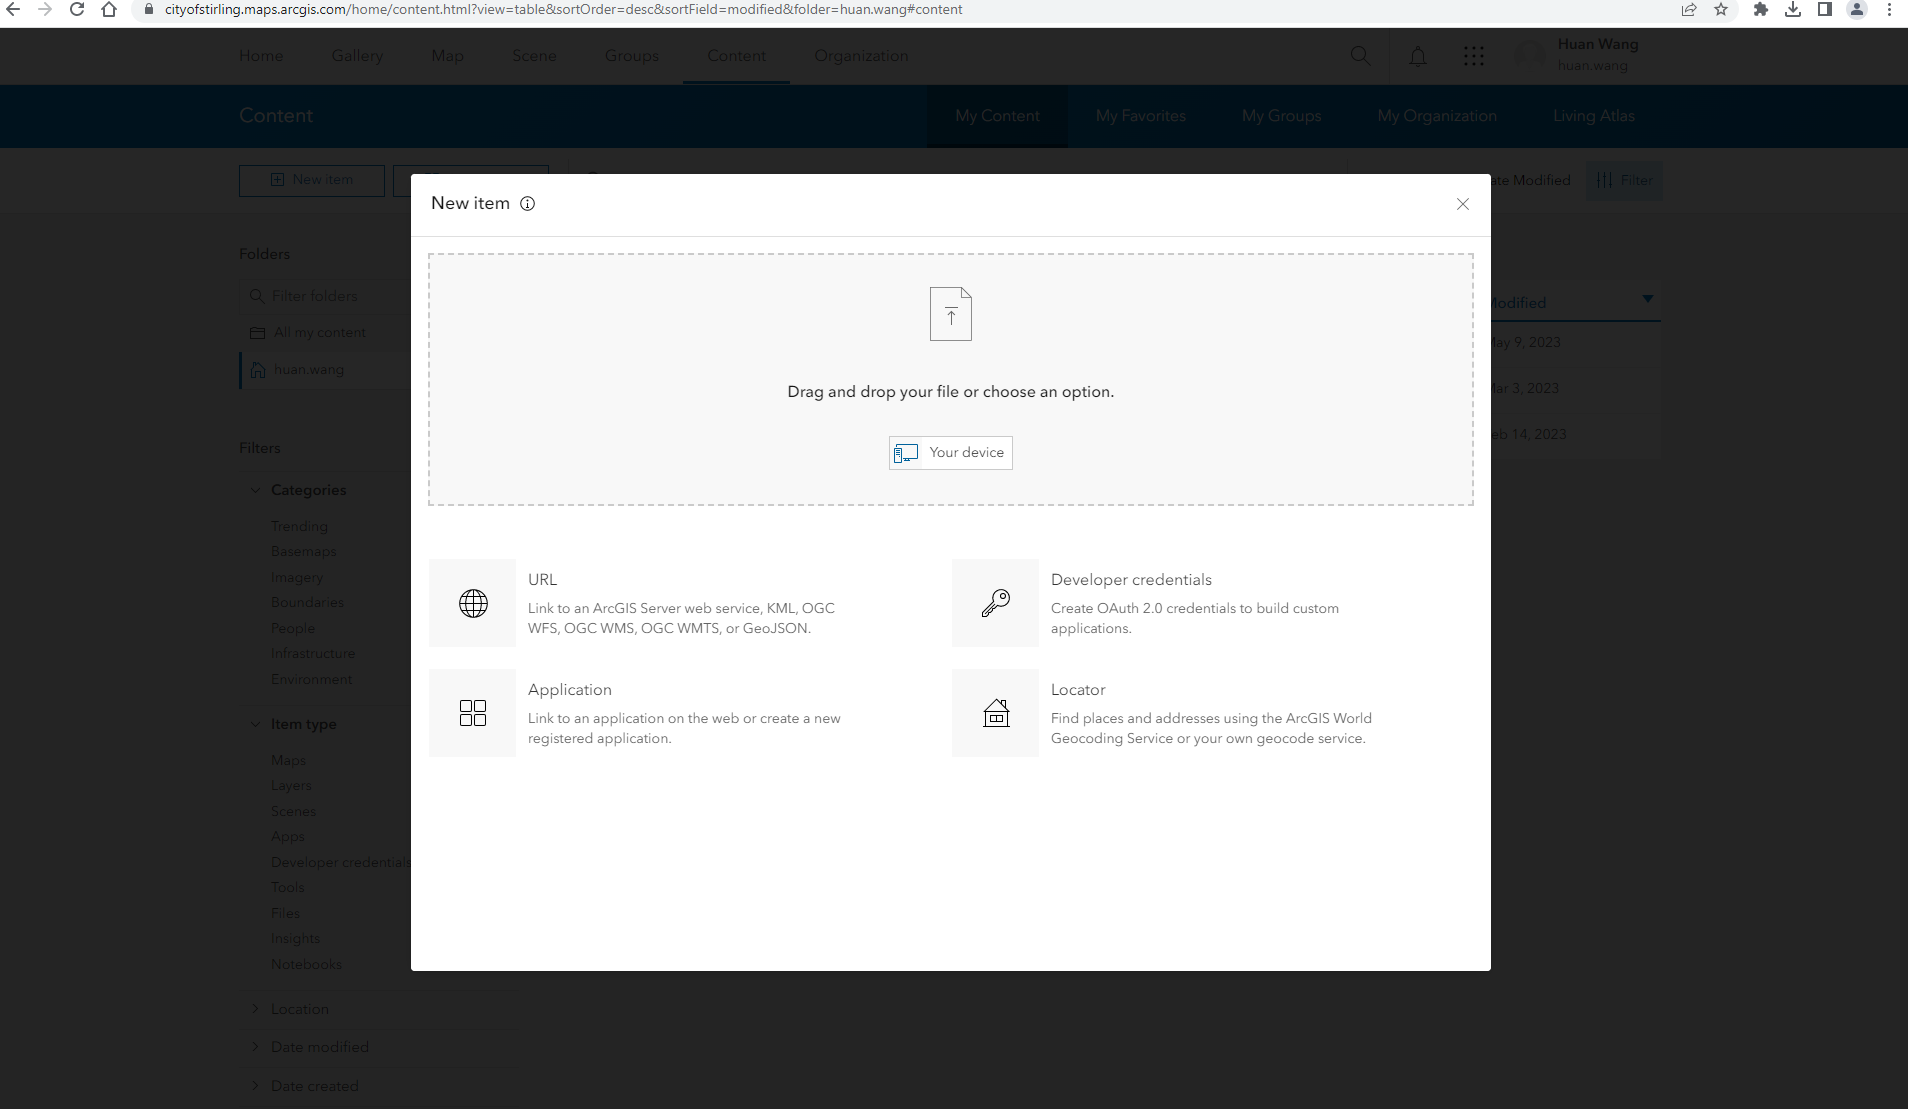This screenshot has width=1908, height=1109.
Task: Choose a file from Your device
Action: pyautogui.click(x=951, y=453)
